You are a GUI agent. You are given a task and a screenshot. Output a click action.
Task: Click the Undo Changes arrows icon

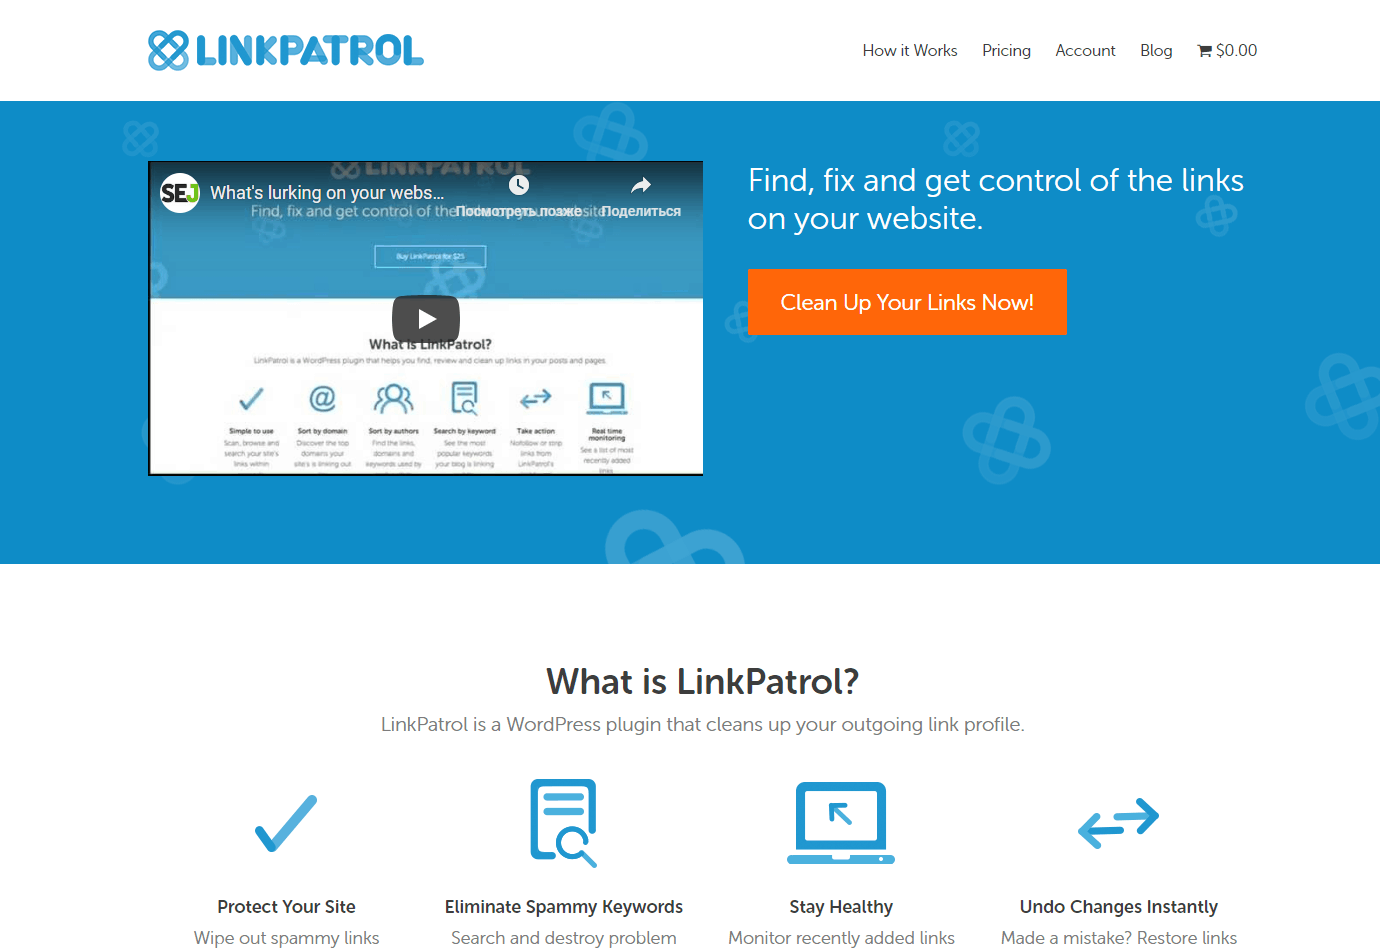1118,823
